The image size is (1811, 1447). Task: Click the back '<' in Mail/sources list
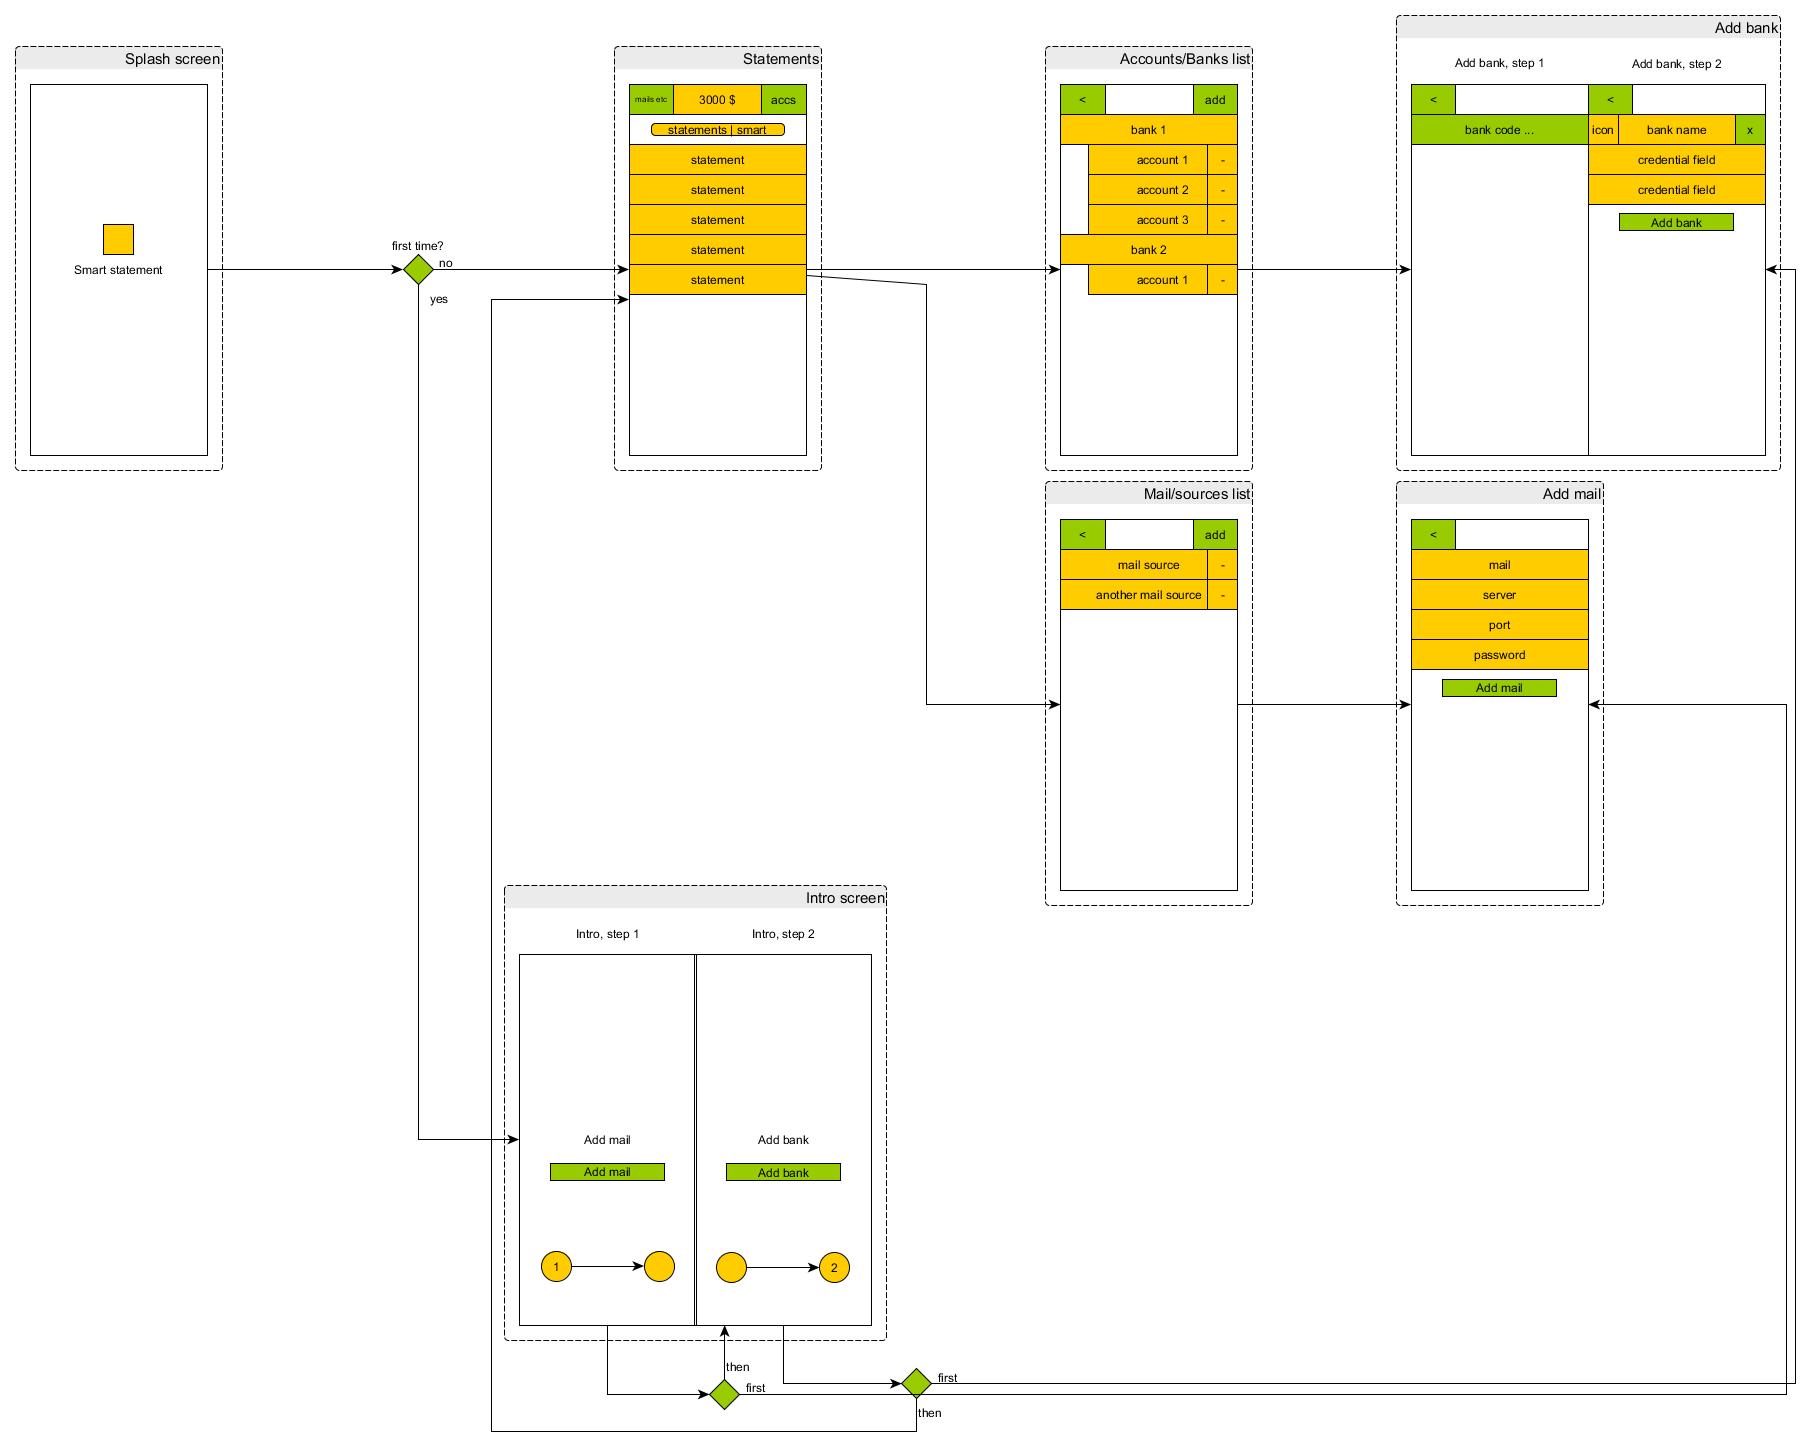tap(1083, 535)
